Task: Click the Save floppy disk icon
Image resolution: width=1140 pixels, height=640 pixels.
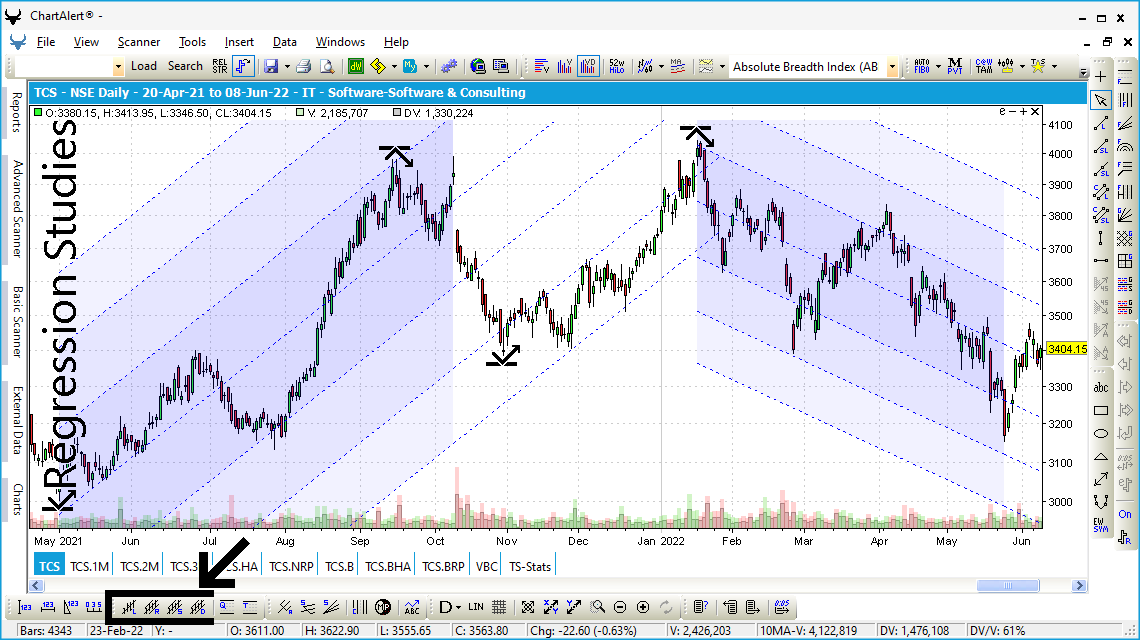Action: tap(271, 66)
